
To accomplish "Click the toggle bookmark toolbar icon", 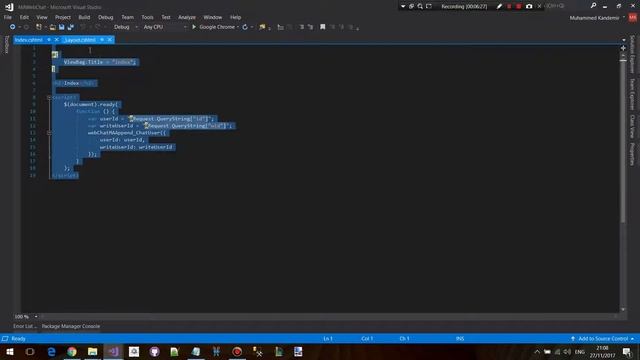I will 322,27.
